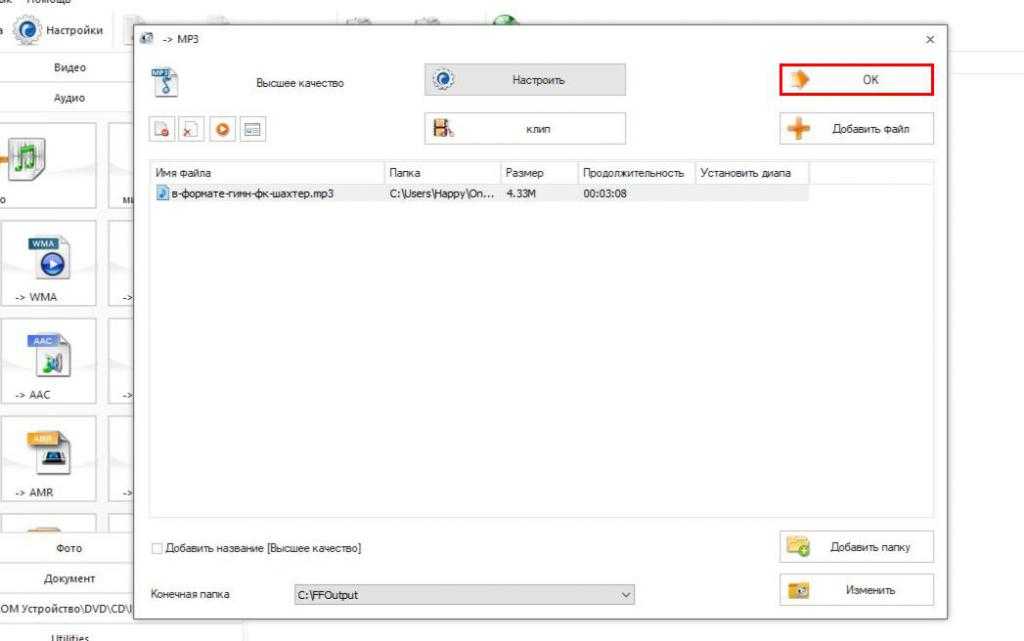Viewport: 1024px width, 641px height.
Task: Click the -> AMR format tile
Action: [x=49, y=459]
